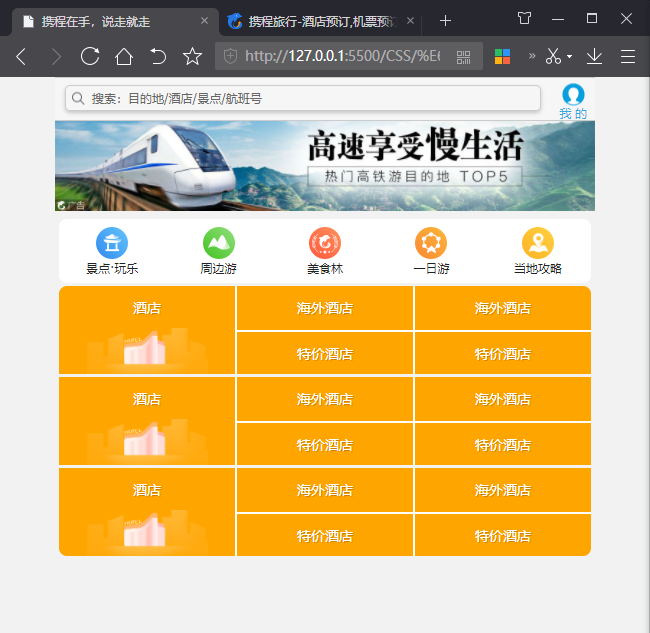Reload the current page
The width and height of the screenshot is (650, 633).
coord(90,56)
